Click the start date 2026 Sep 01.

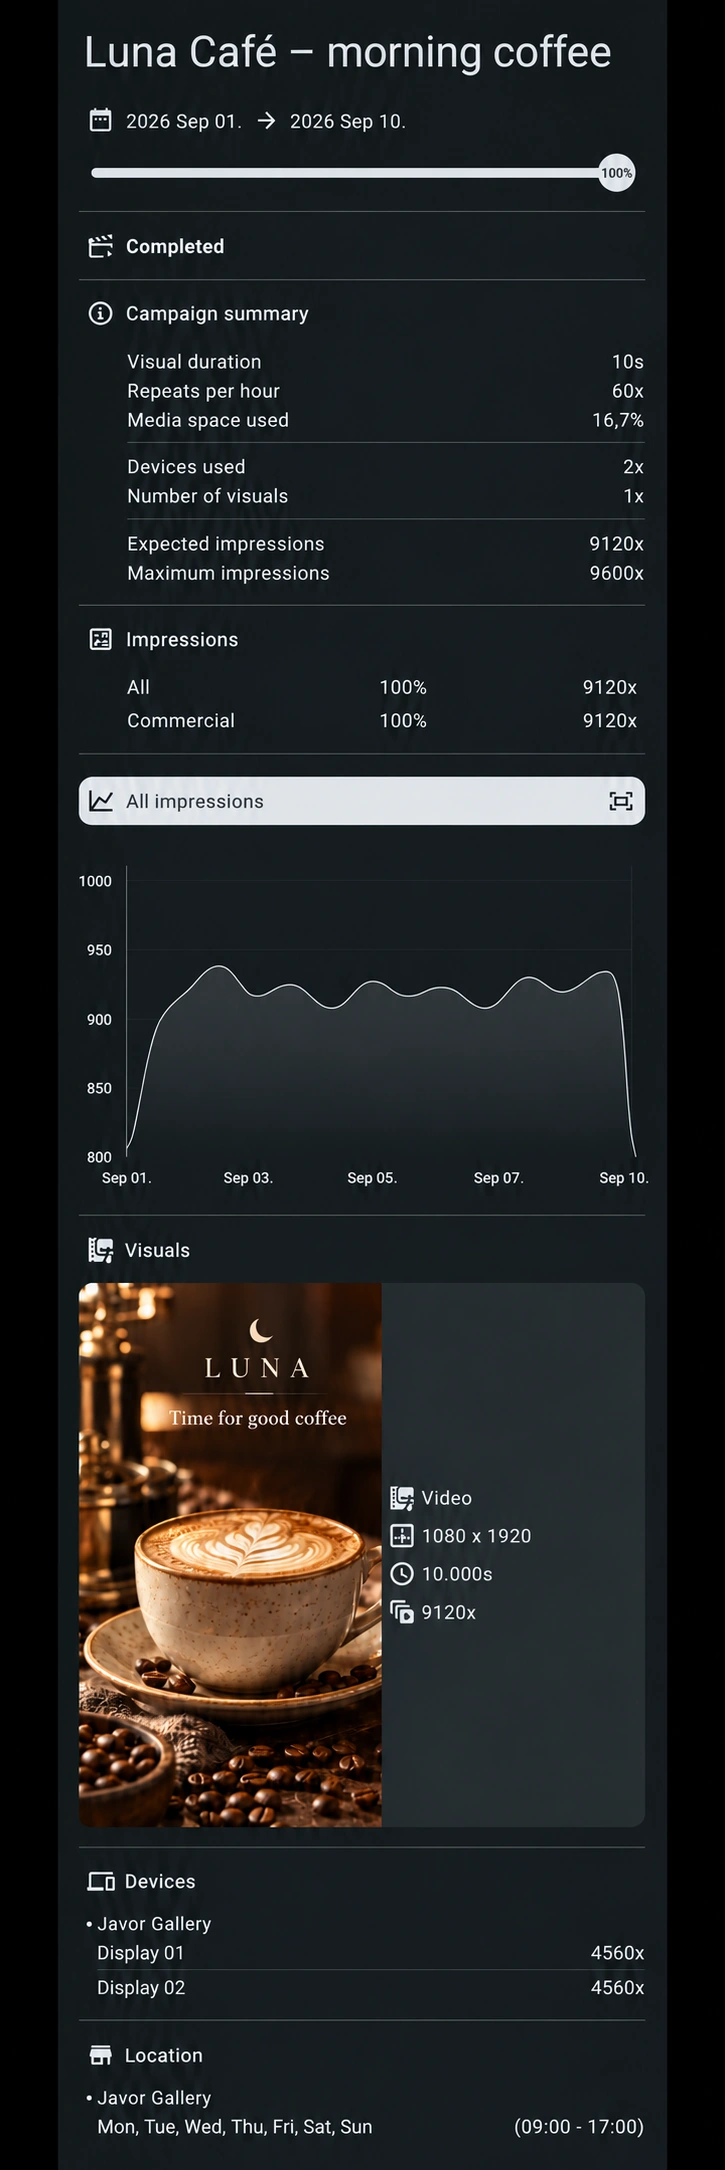click(x=184, y=121)
